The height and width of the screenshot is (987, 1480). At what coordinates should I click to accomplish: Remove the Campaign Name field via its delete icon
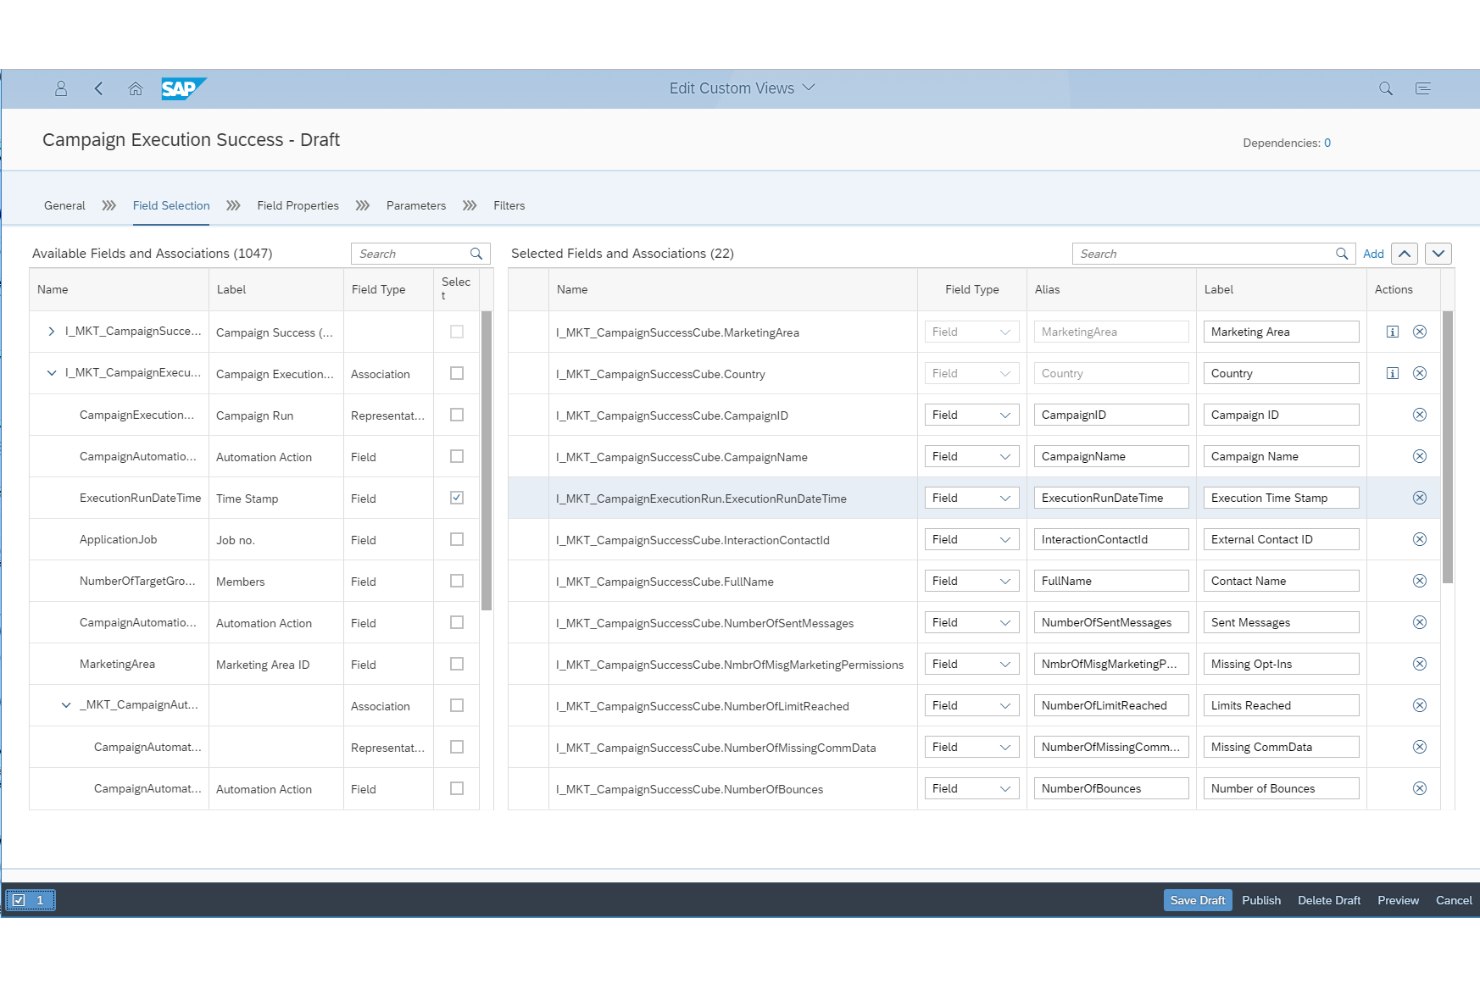tap(1419, 455)
